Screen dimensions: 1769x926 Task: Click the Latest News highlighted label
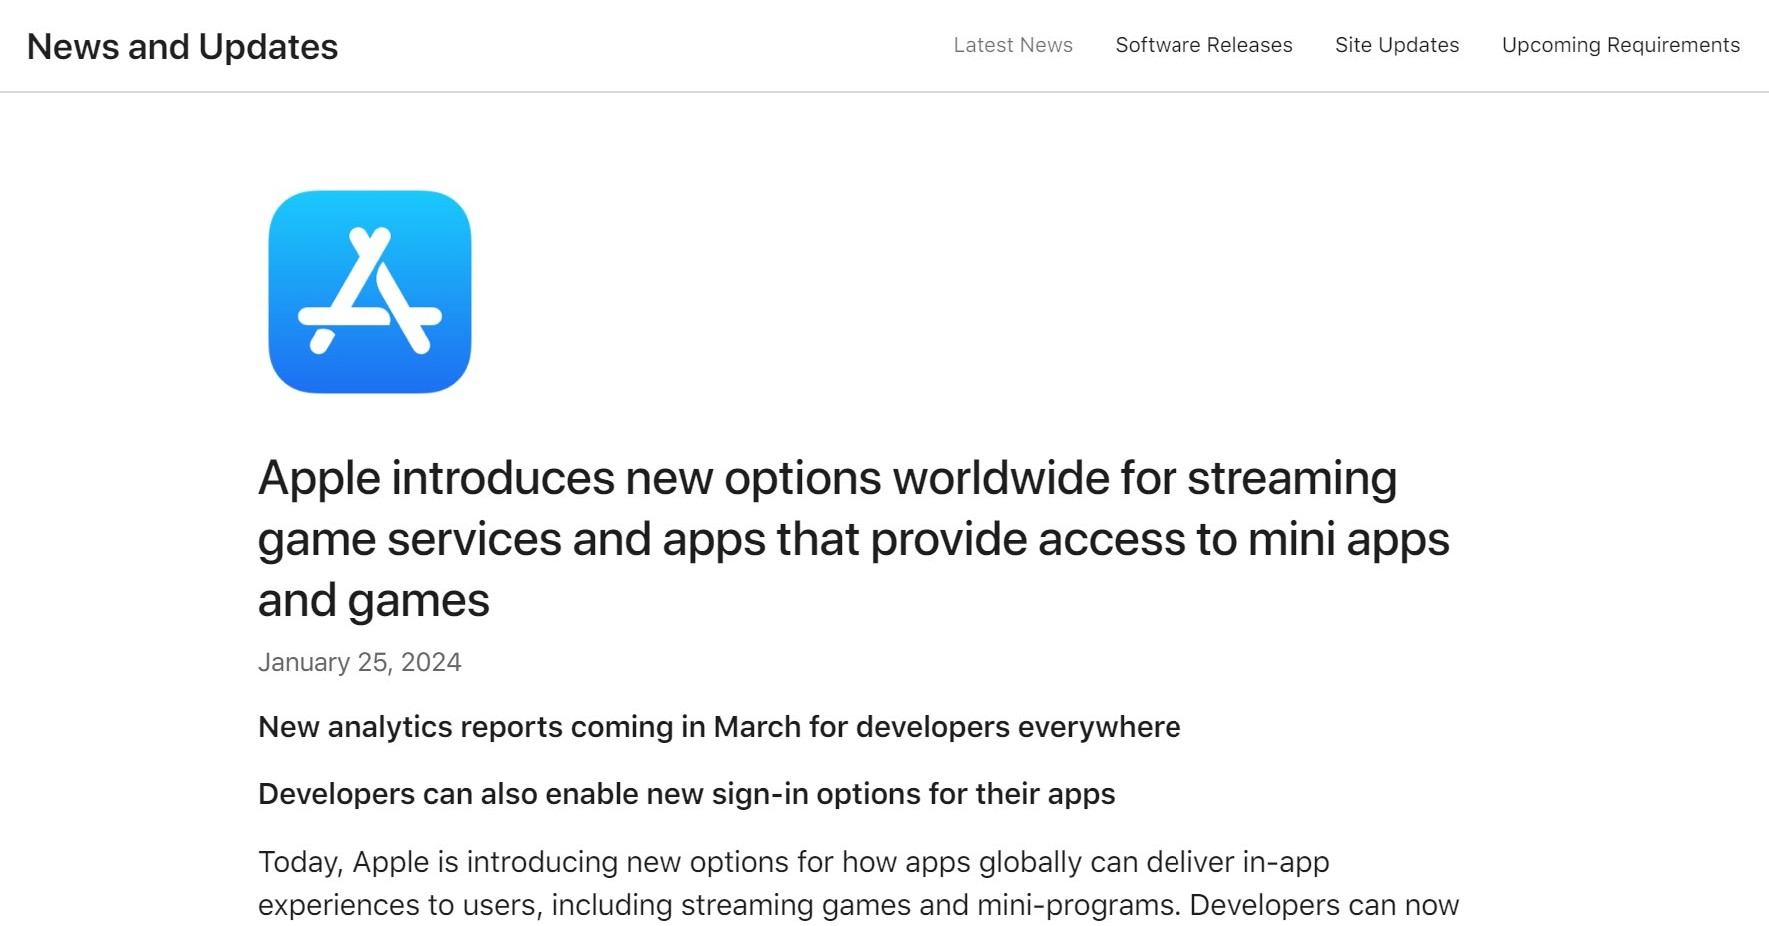[1013, 45]
